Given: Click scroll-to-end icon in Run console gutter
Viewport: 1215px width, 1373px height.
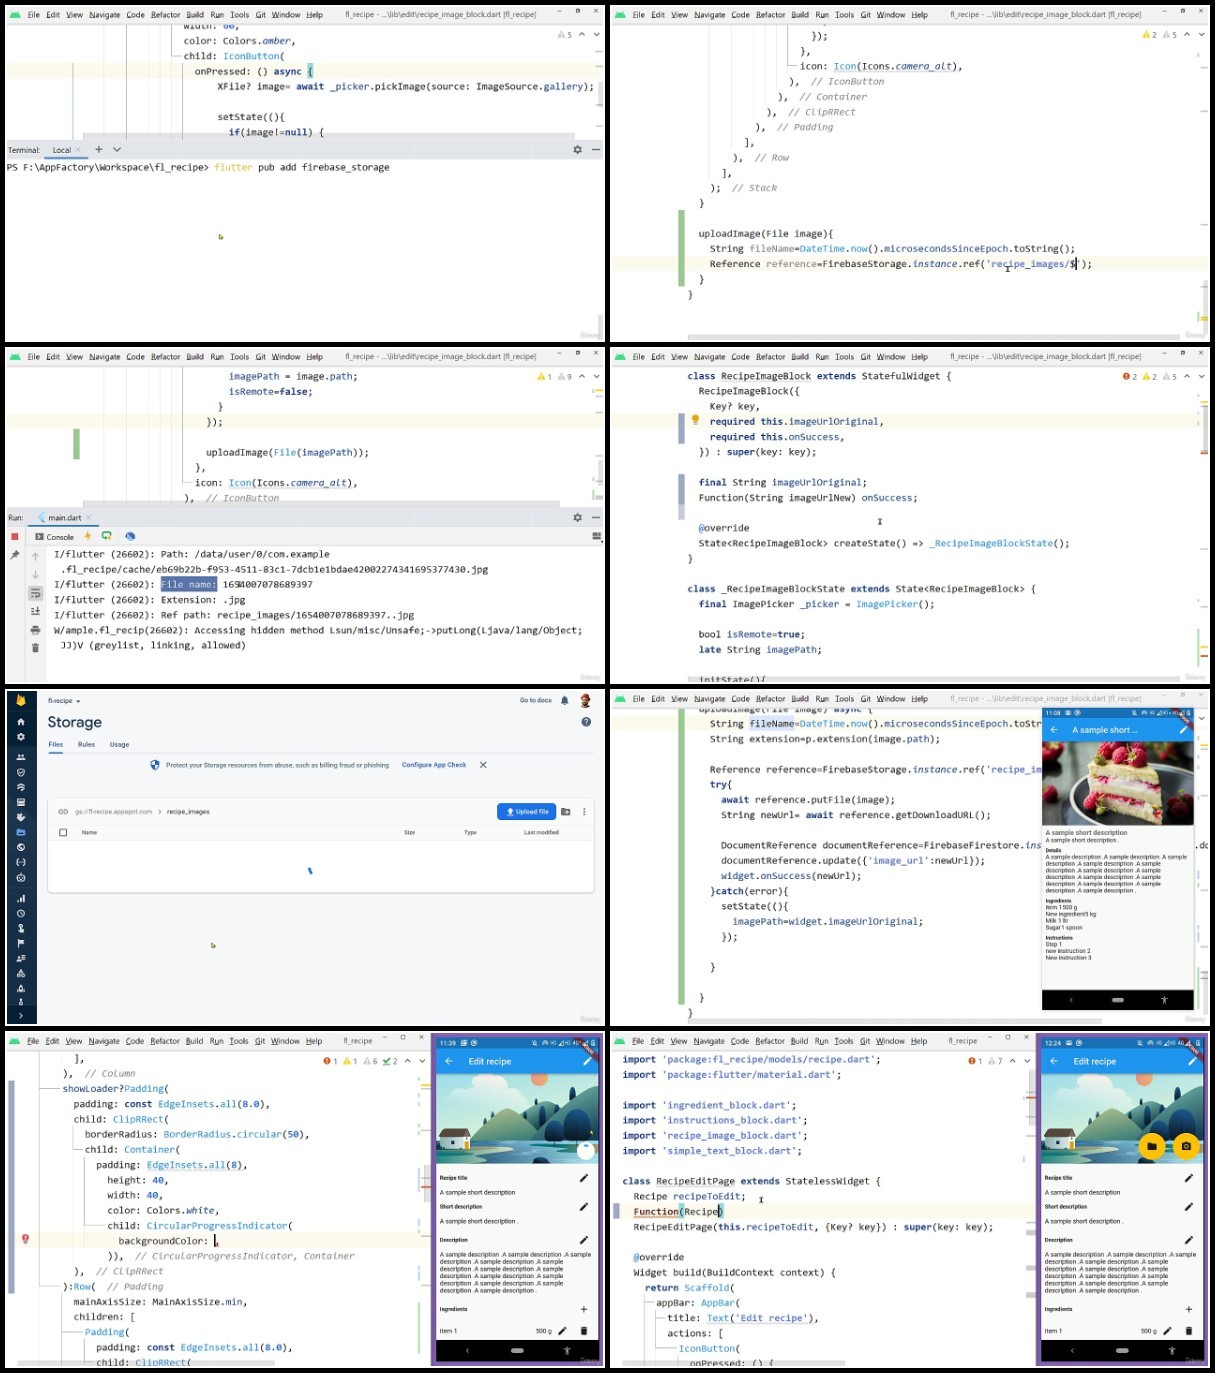Looking at the screenshot, I should (35, 611).
